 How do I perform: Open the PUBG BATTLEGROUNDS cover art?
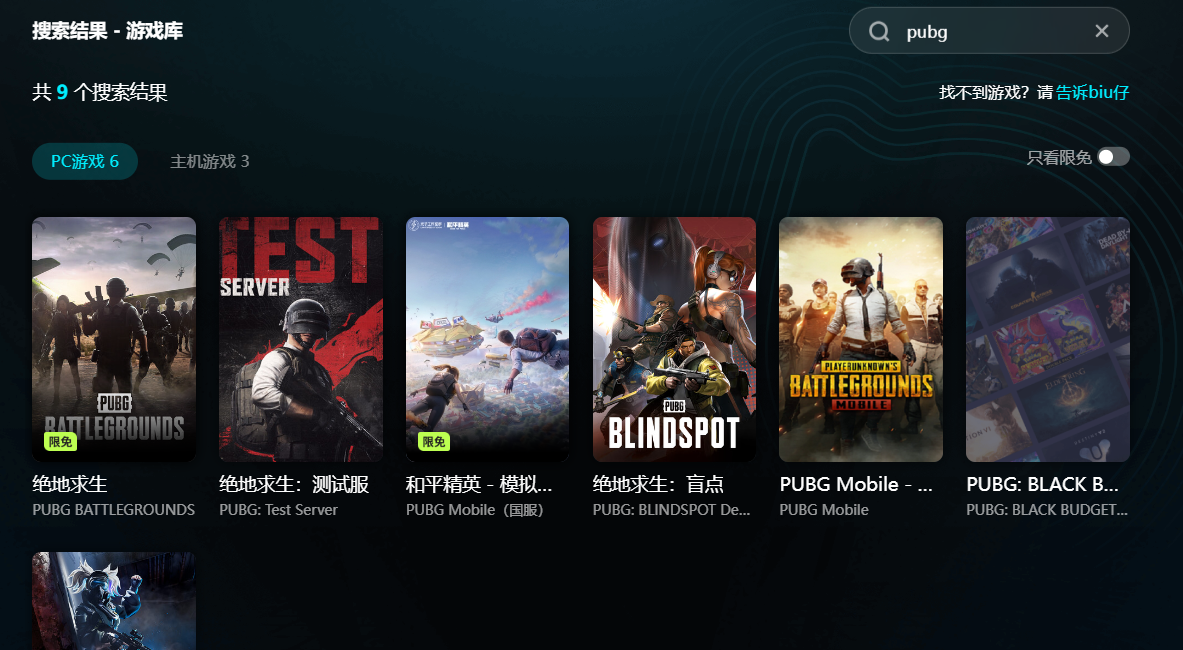(x=114, y=339)
